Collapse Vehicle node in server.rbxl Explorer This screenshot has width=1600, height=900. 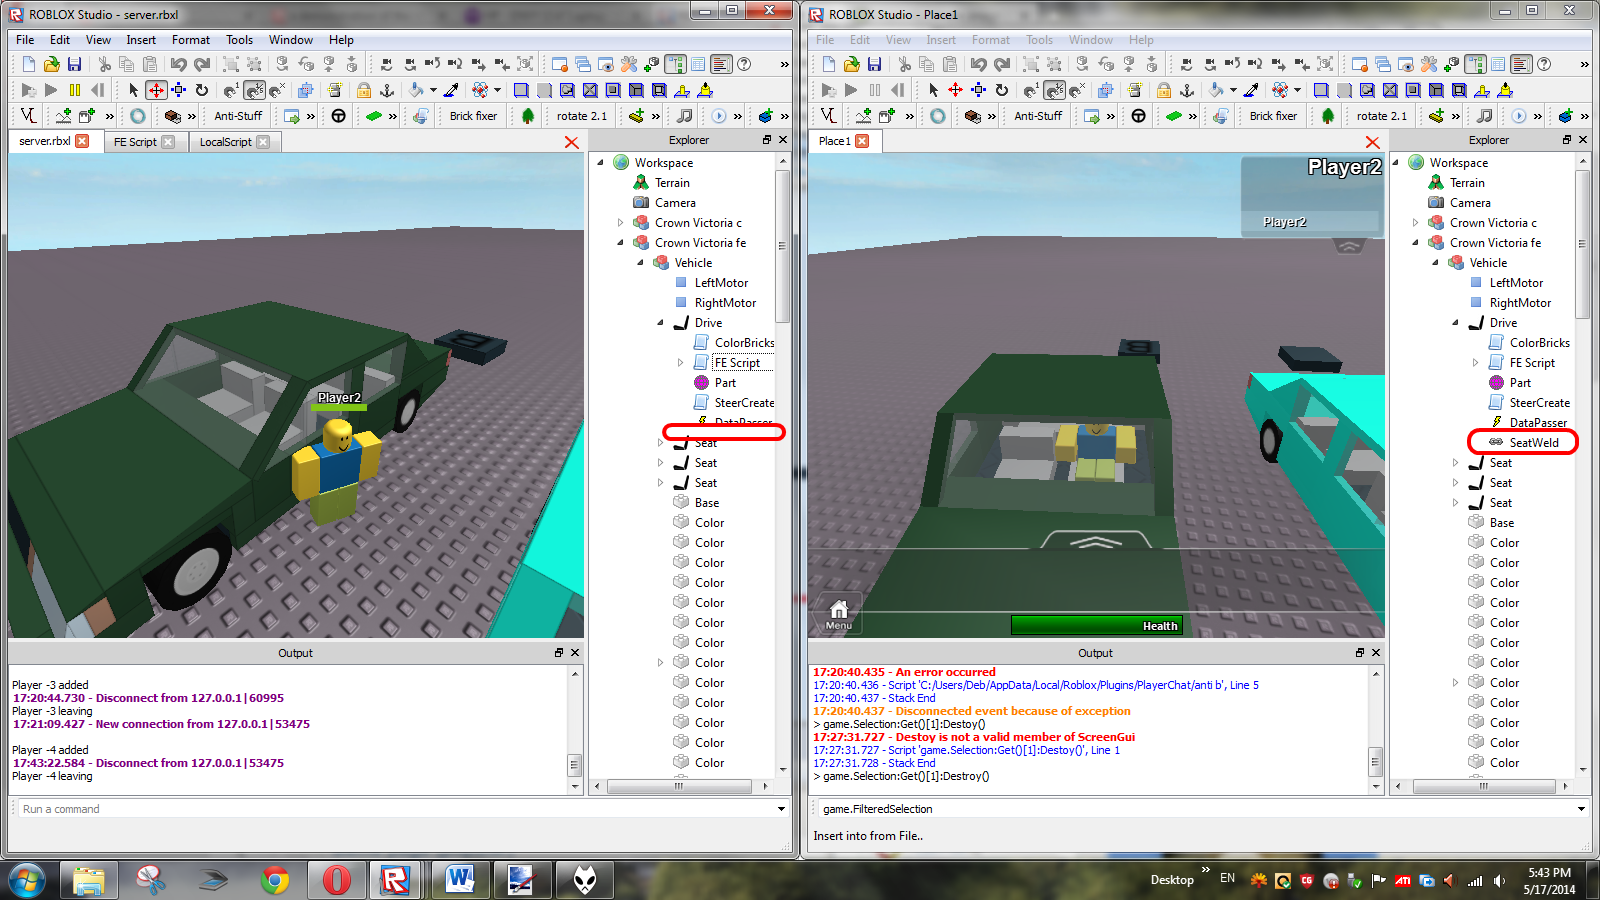640,263
